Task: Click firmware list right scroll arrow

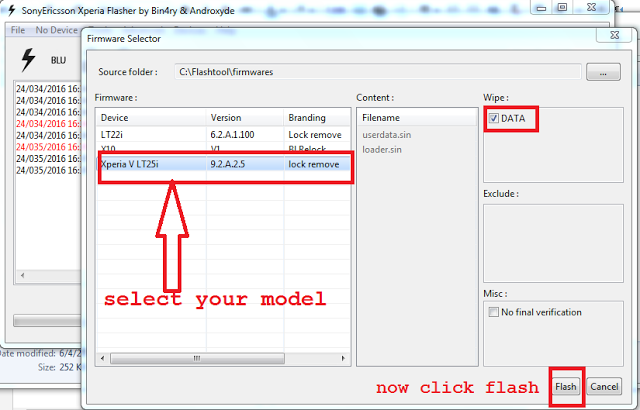Action: click(343, 358)
